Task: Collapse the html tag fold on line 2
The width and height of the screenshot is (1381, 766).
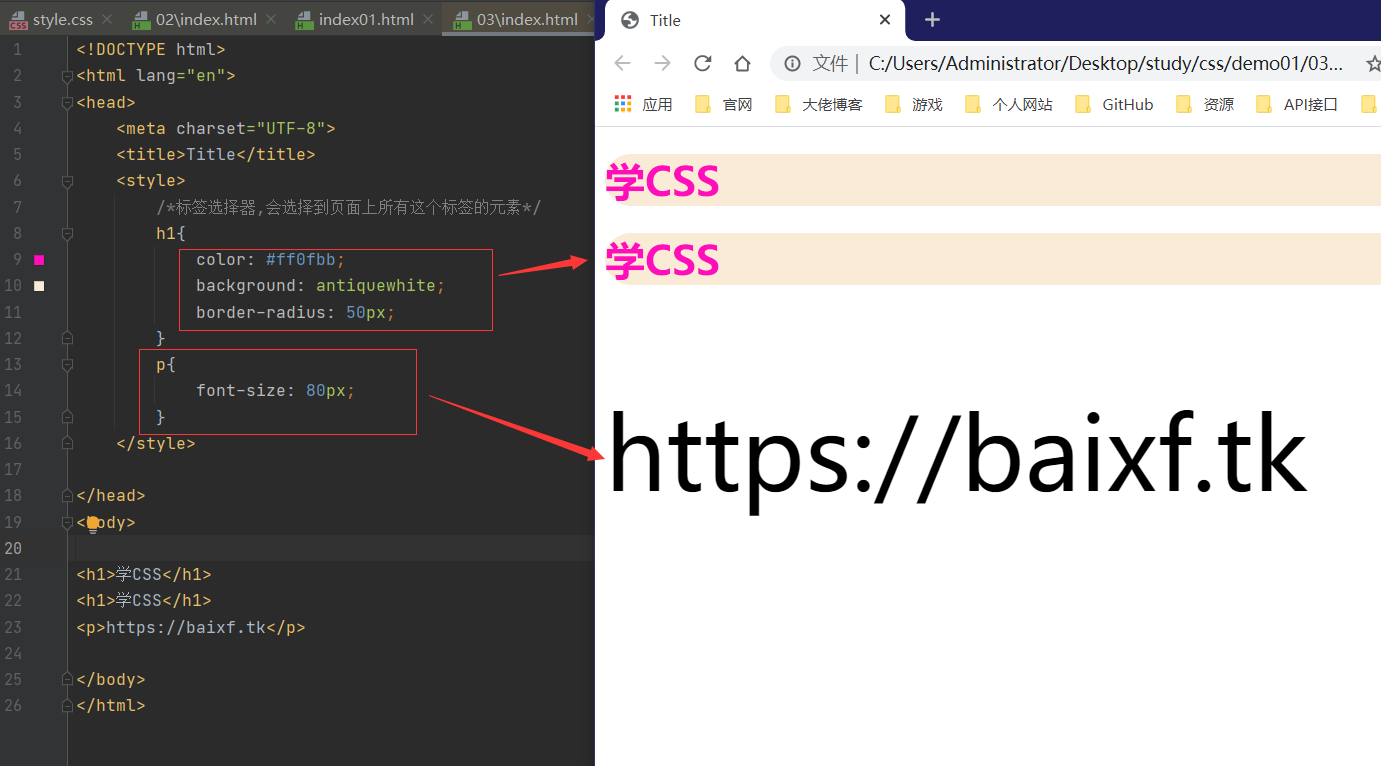Action: click(67, 76)
